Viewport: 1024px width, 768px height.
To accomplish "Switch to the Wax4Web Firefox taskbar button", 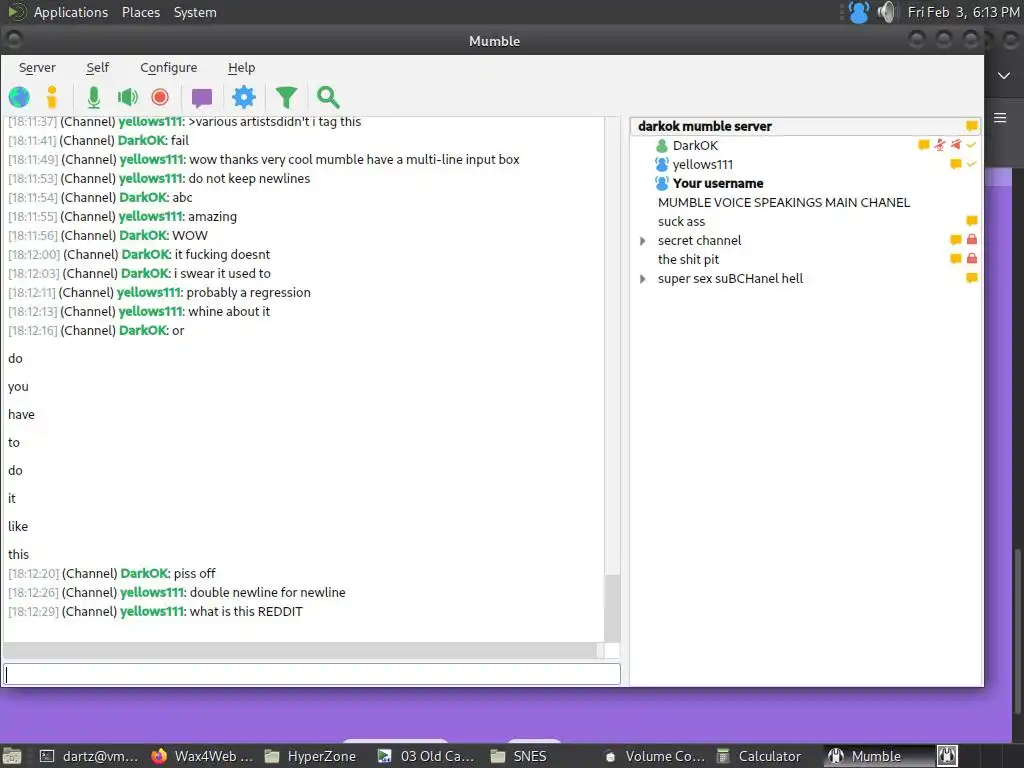I will pyautogui.click(x=202, y=756).
